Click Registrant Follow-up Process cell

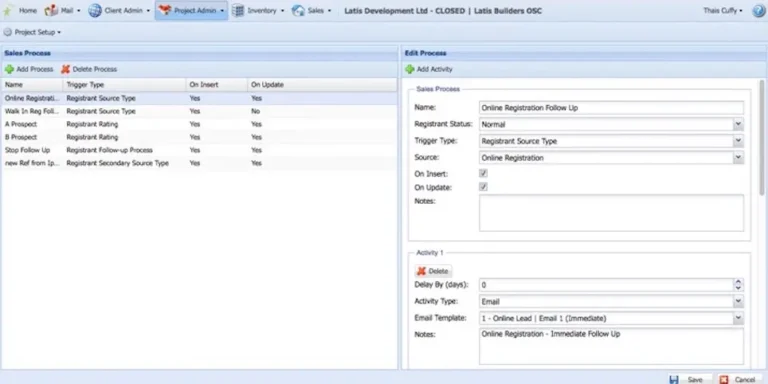point(110,150)
